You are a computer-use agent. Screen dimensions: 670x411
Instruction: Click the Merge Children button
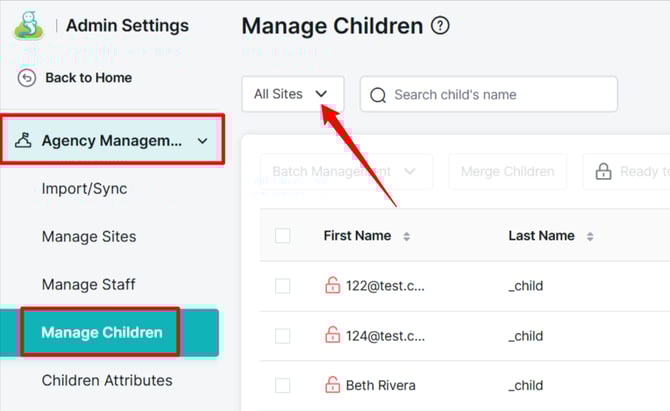click(x=507, y=171)
